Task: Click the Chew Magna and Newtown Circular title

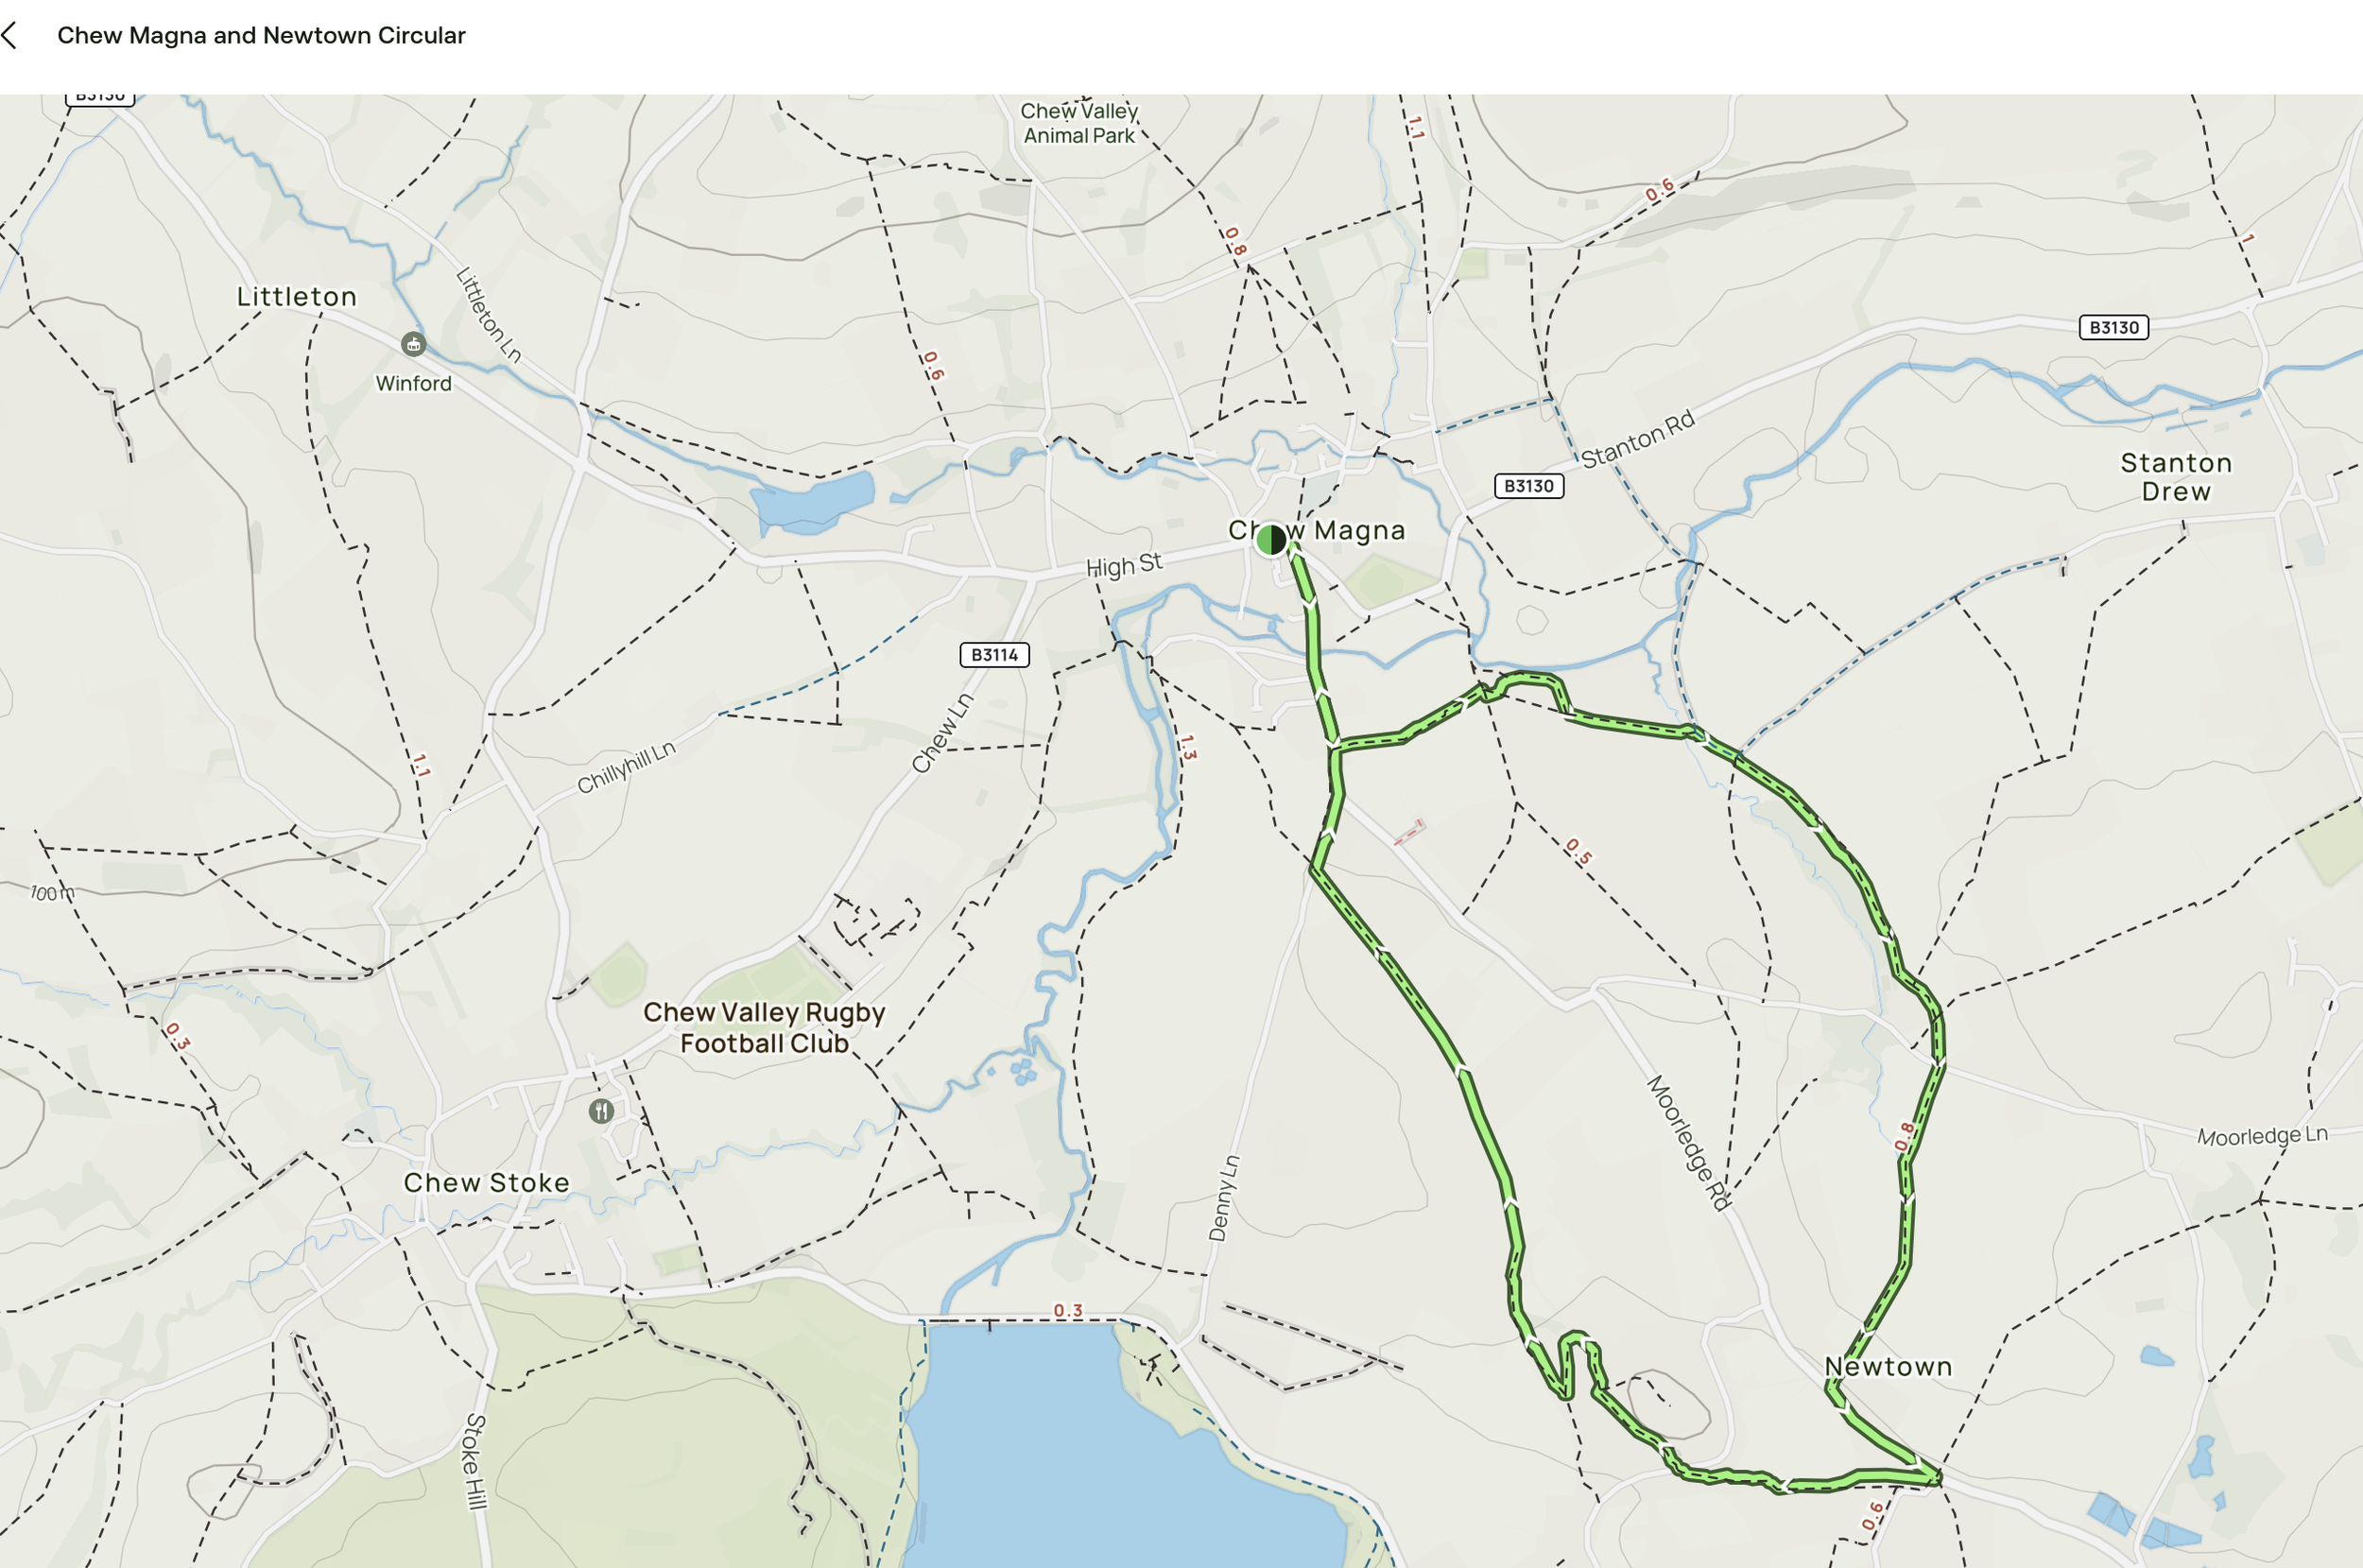Action: point(261,36)
